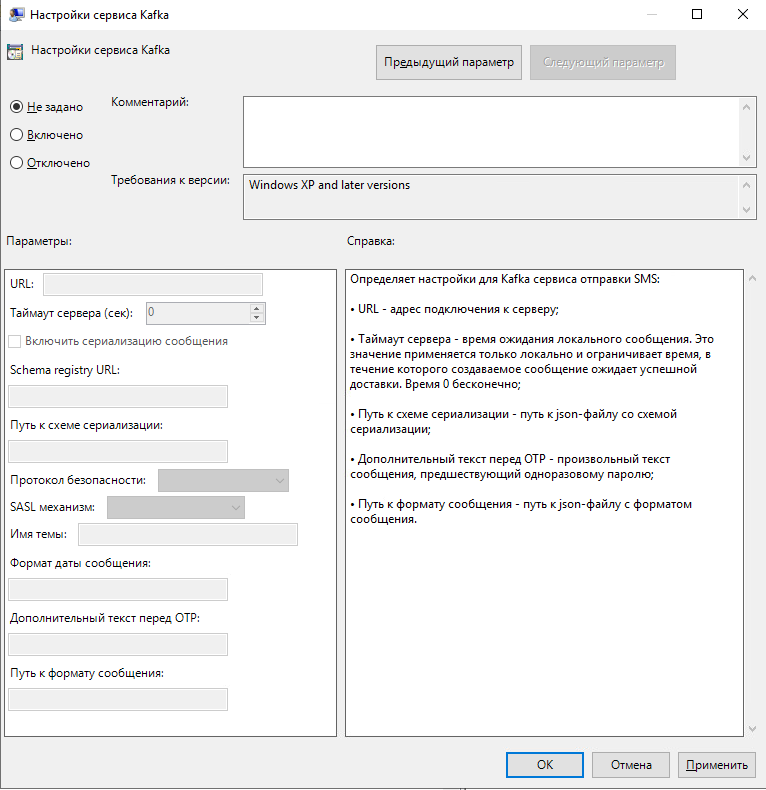Increase server timeout with up arrow
766x790 pixels.
coord(257,308)
